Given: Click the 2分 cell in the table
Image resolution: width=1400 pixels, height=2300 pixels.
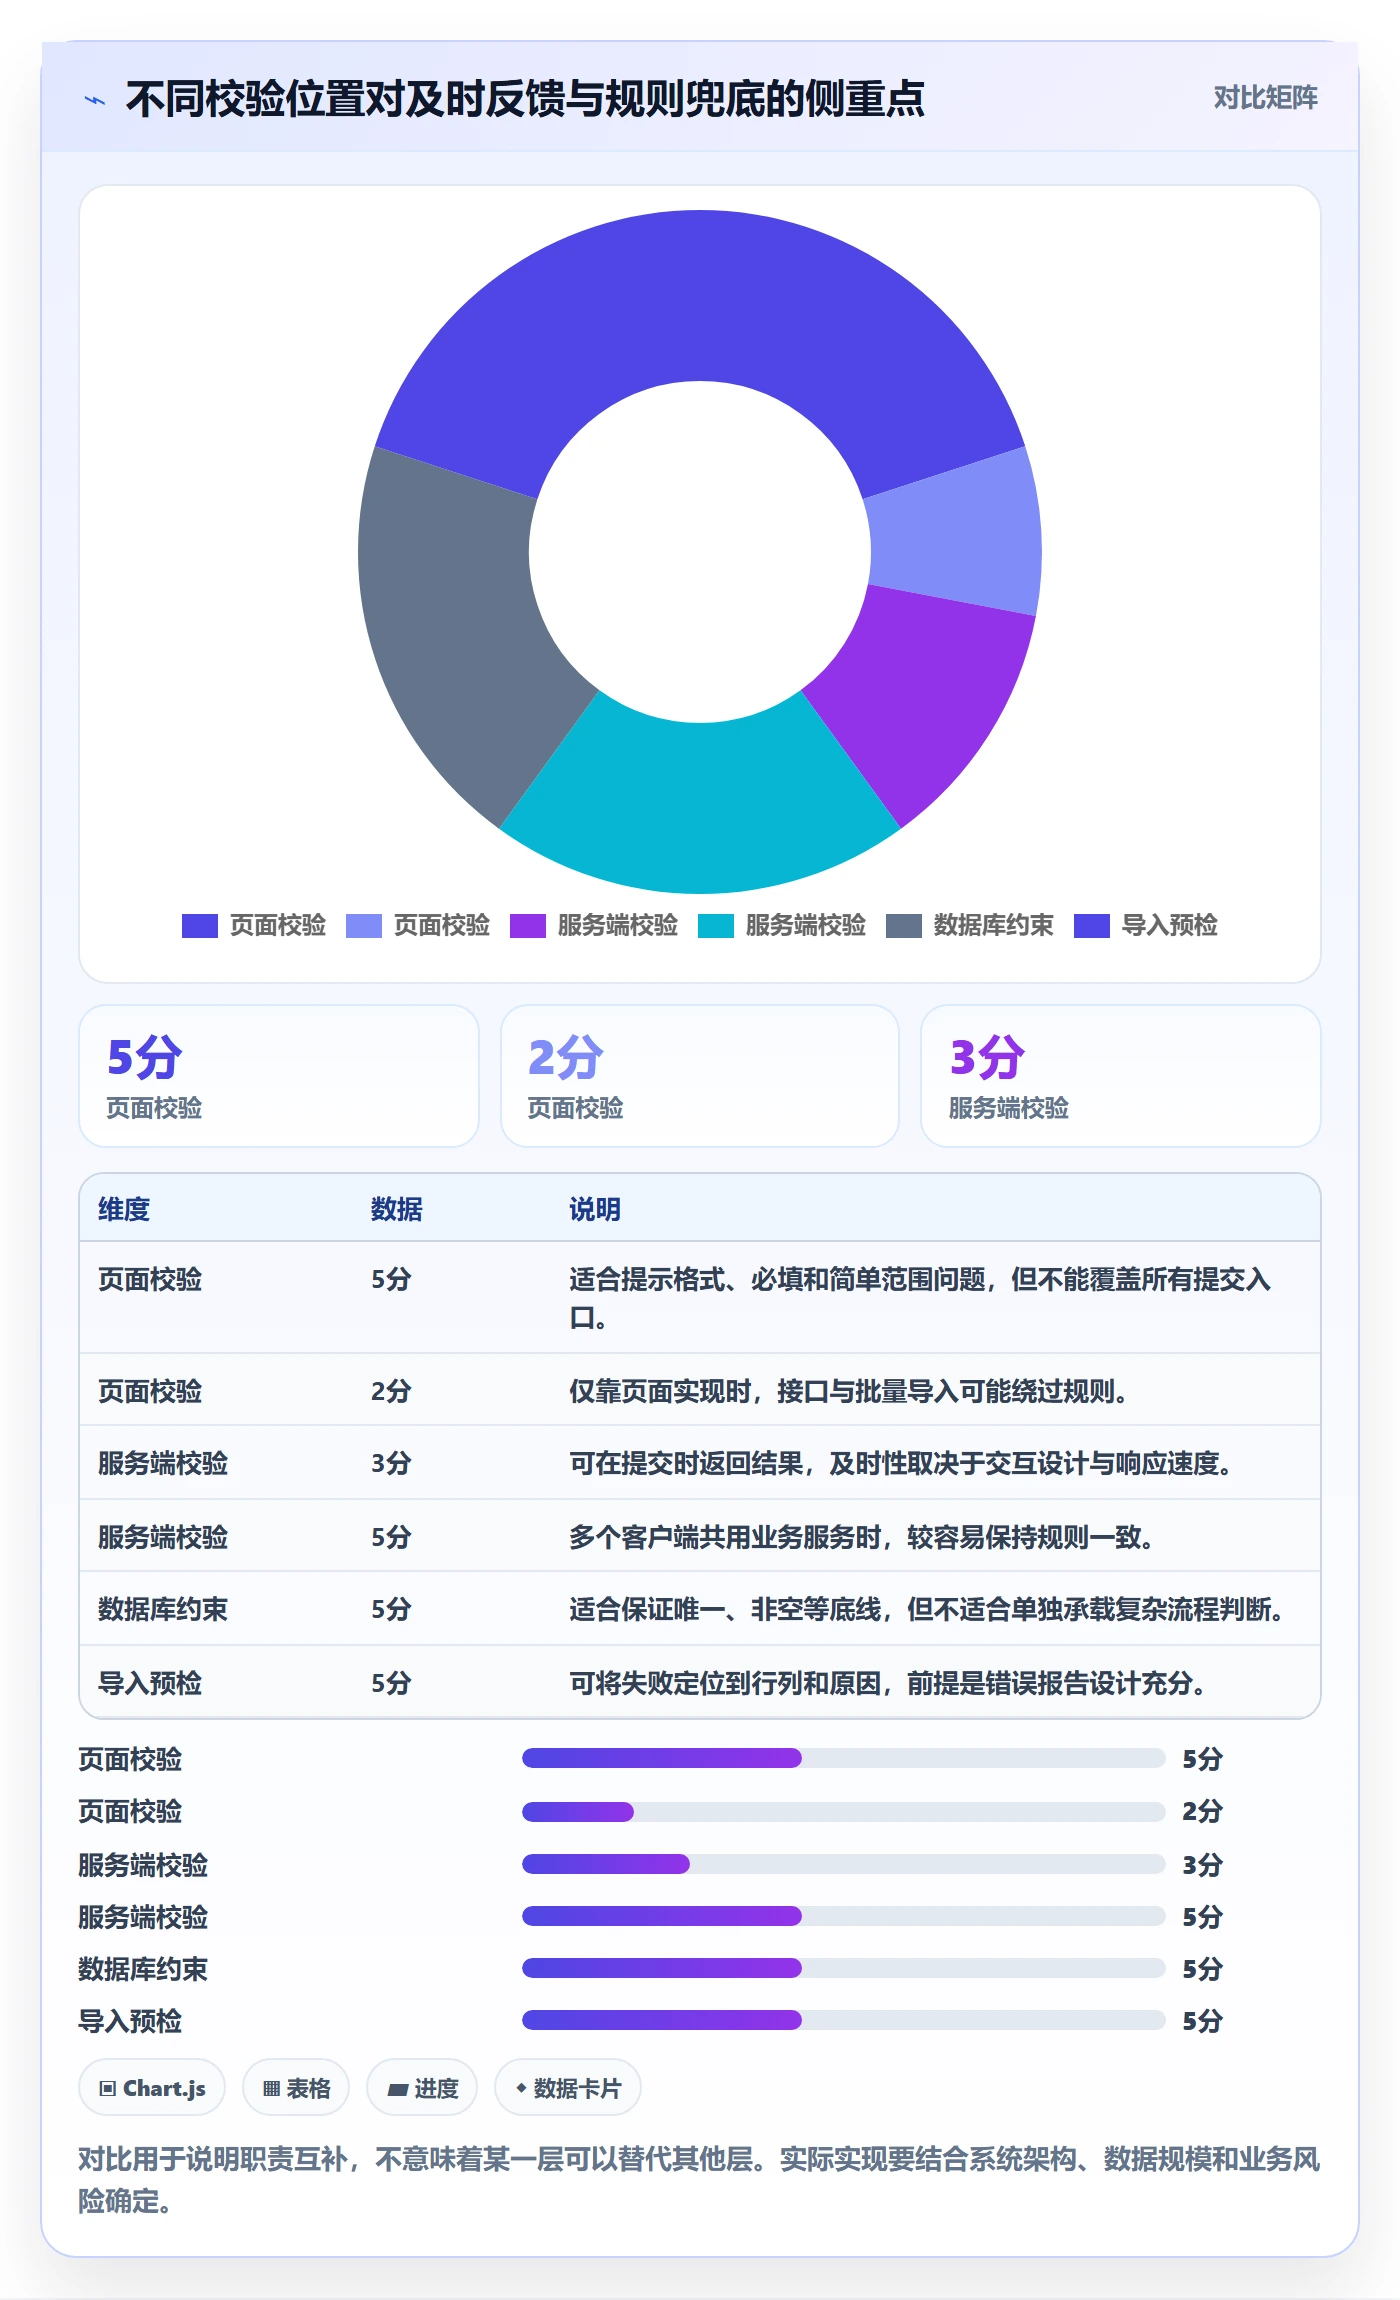Looking at the screenshot, I should click(x=391, y=1391).
